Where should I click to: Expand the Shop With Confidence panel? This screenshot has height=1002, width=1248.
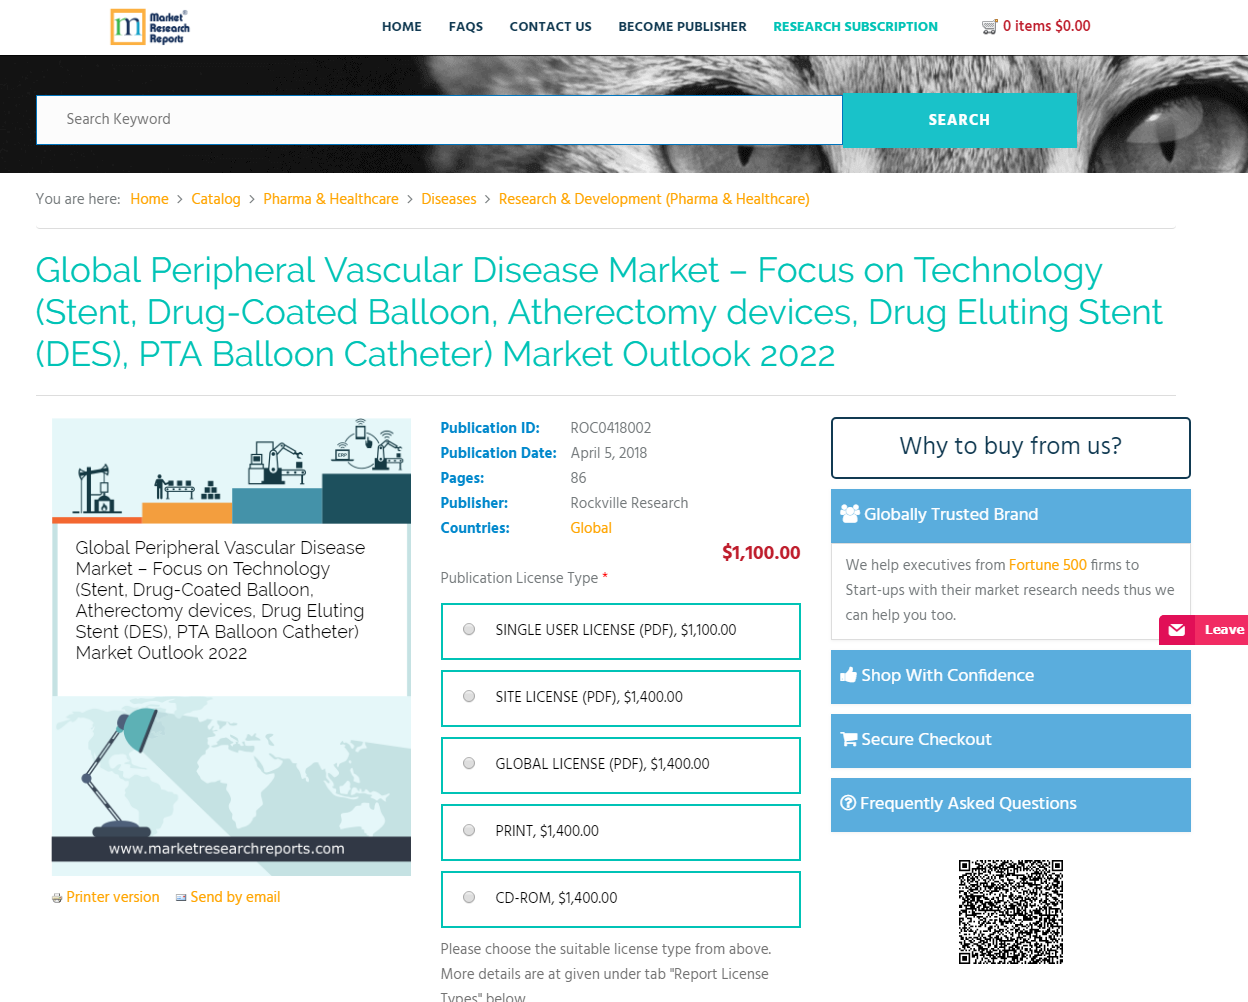[1010, 676]
